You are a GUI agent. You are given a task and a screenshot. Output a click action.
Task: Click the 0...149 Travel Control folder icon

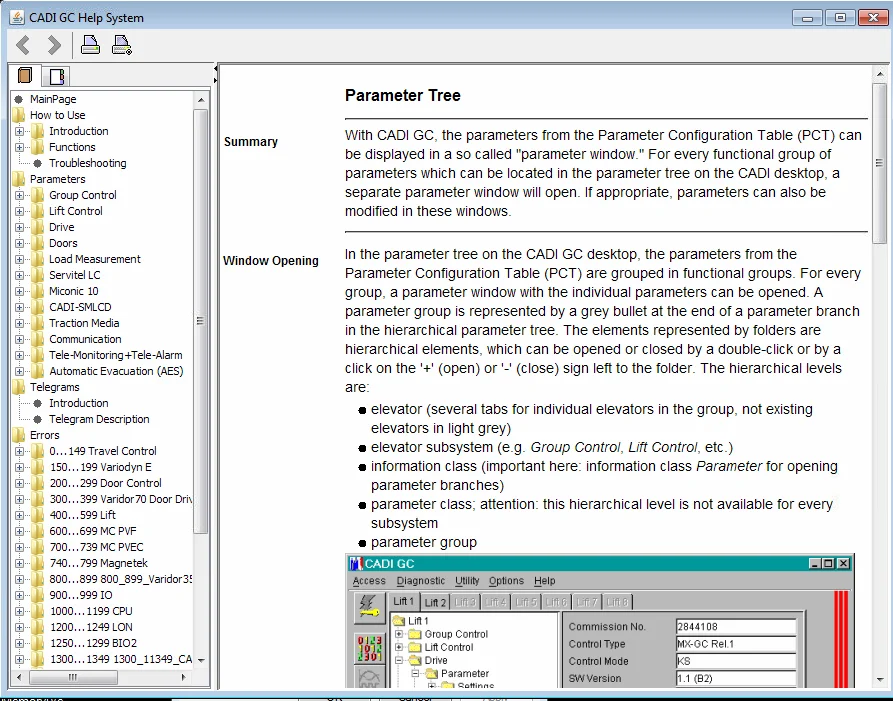coord(38,451)
